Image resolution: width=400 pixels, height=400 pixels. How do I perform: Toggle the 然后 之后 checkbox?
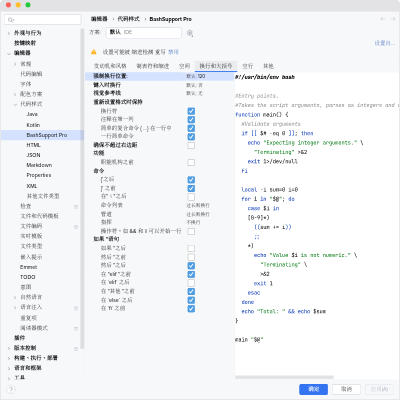coord(191,266)
